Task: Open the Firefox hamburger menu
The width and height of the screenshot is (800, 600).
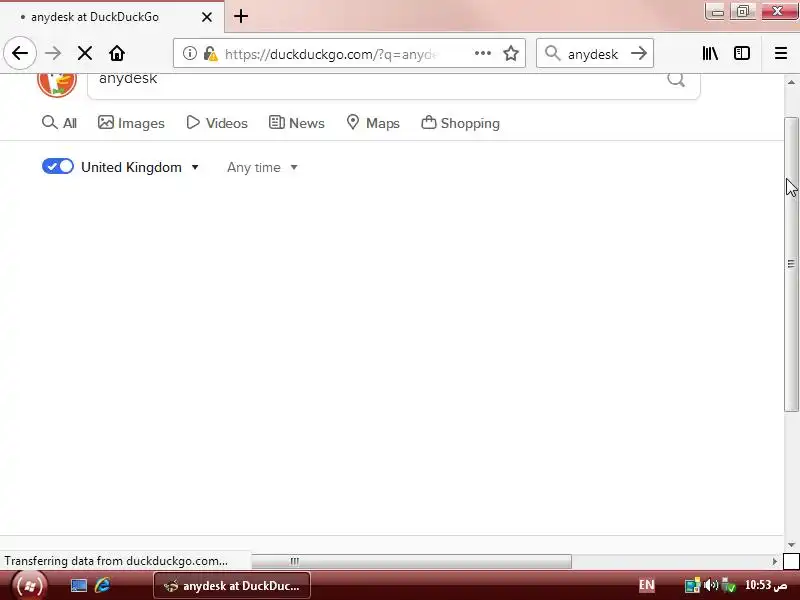Action: click(x=781, y=53)
